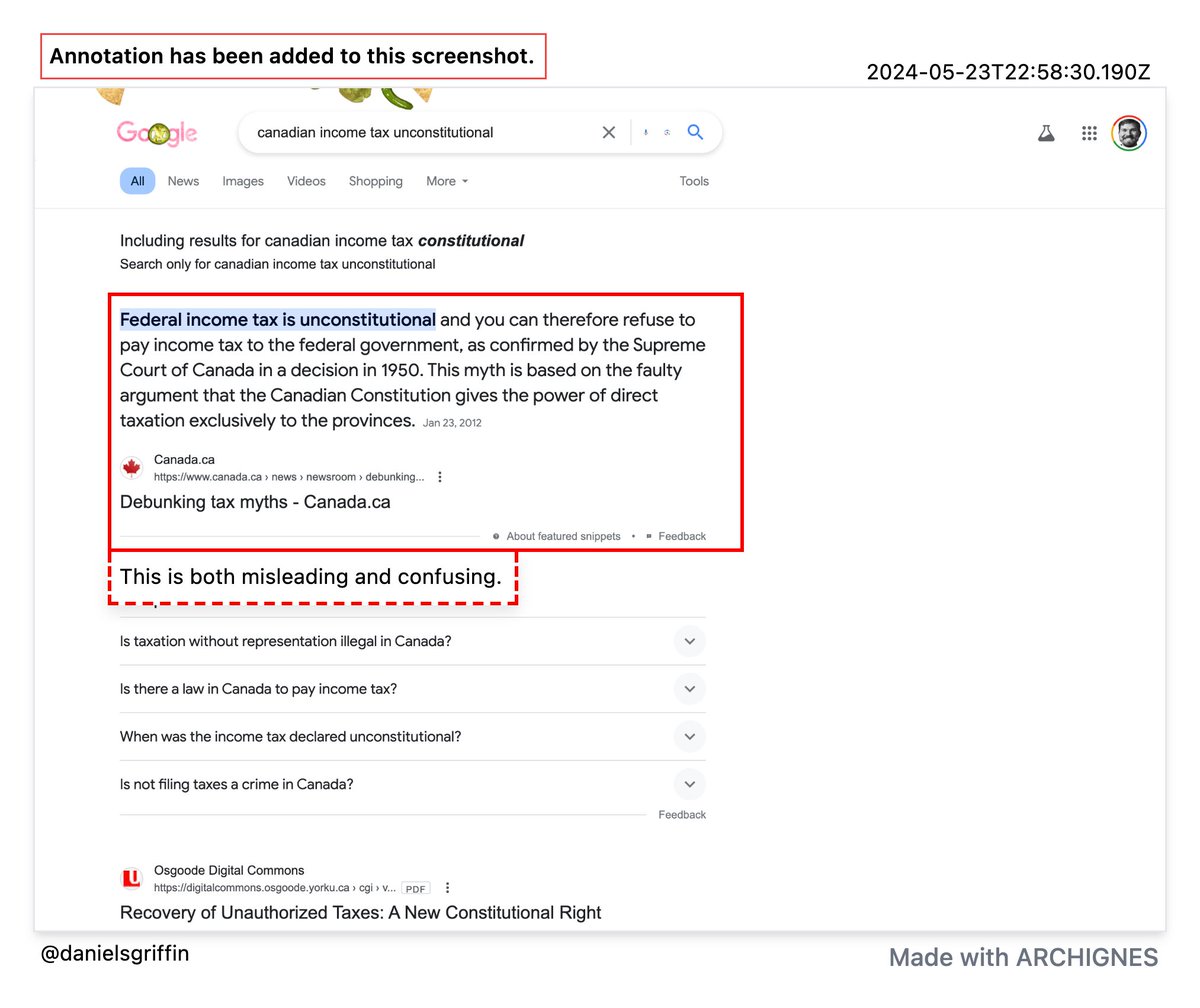This screenshot has width=1200, height=1008.
Task: Switch to the Shopping tab
Action: (x=376, y=181)
